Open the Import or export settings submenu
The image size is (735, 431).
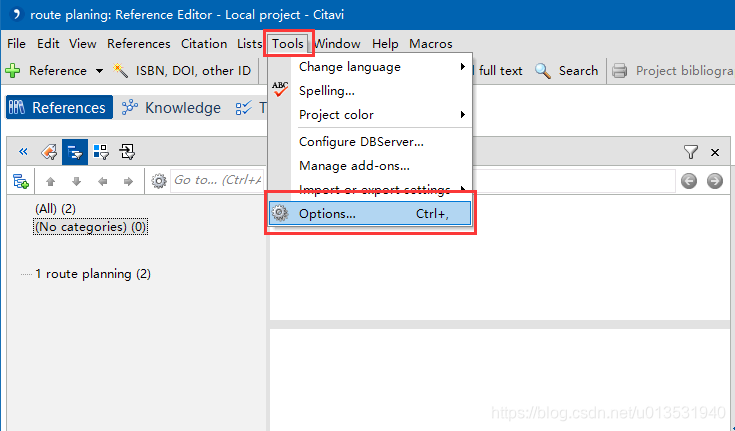(x=370, y=189)
